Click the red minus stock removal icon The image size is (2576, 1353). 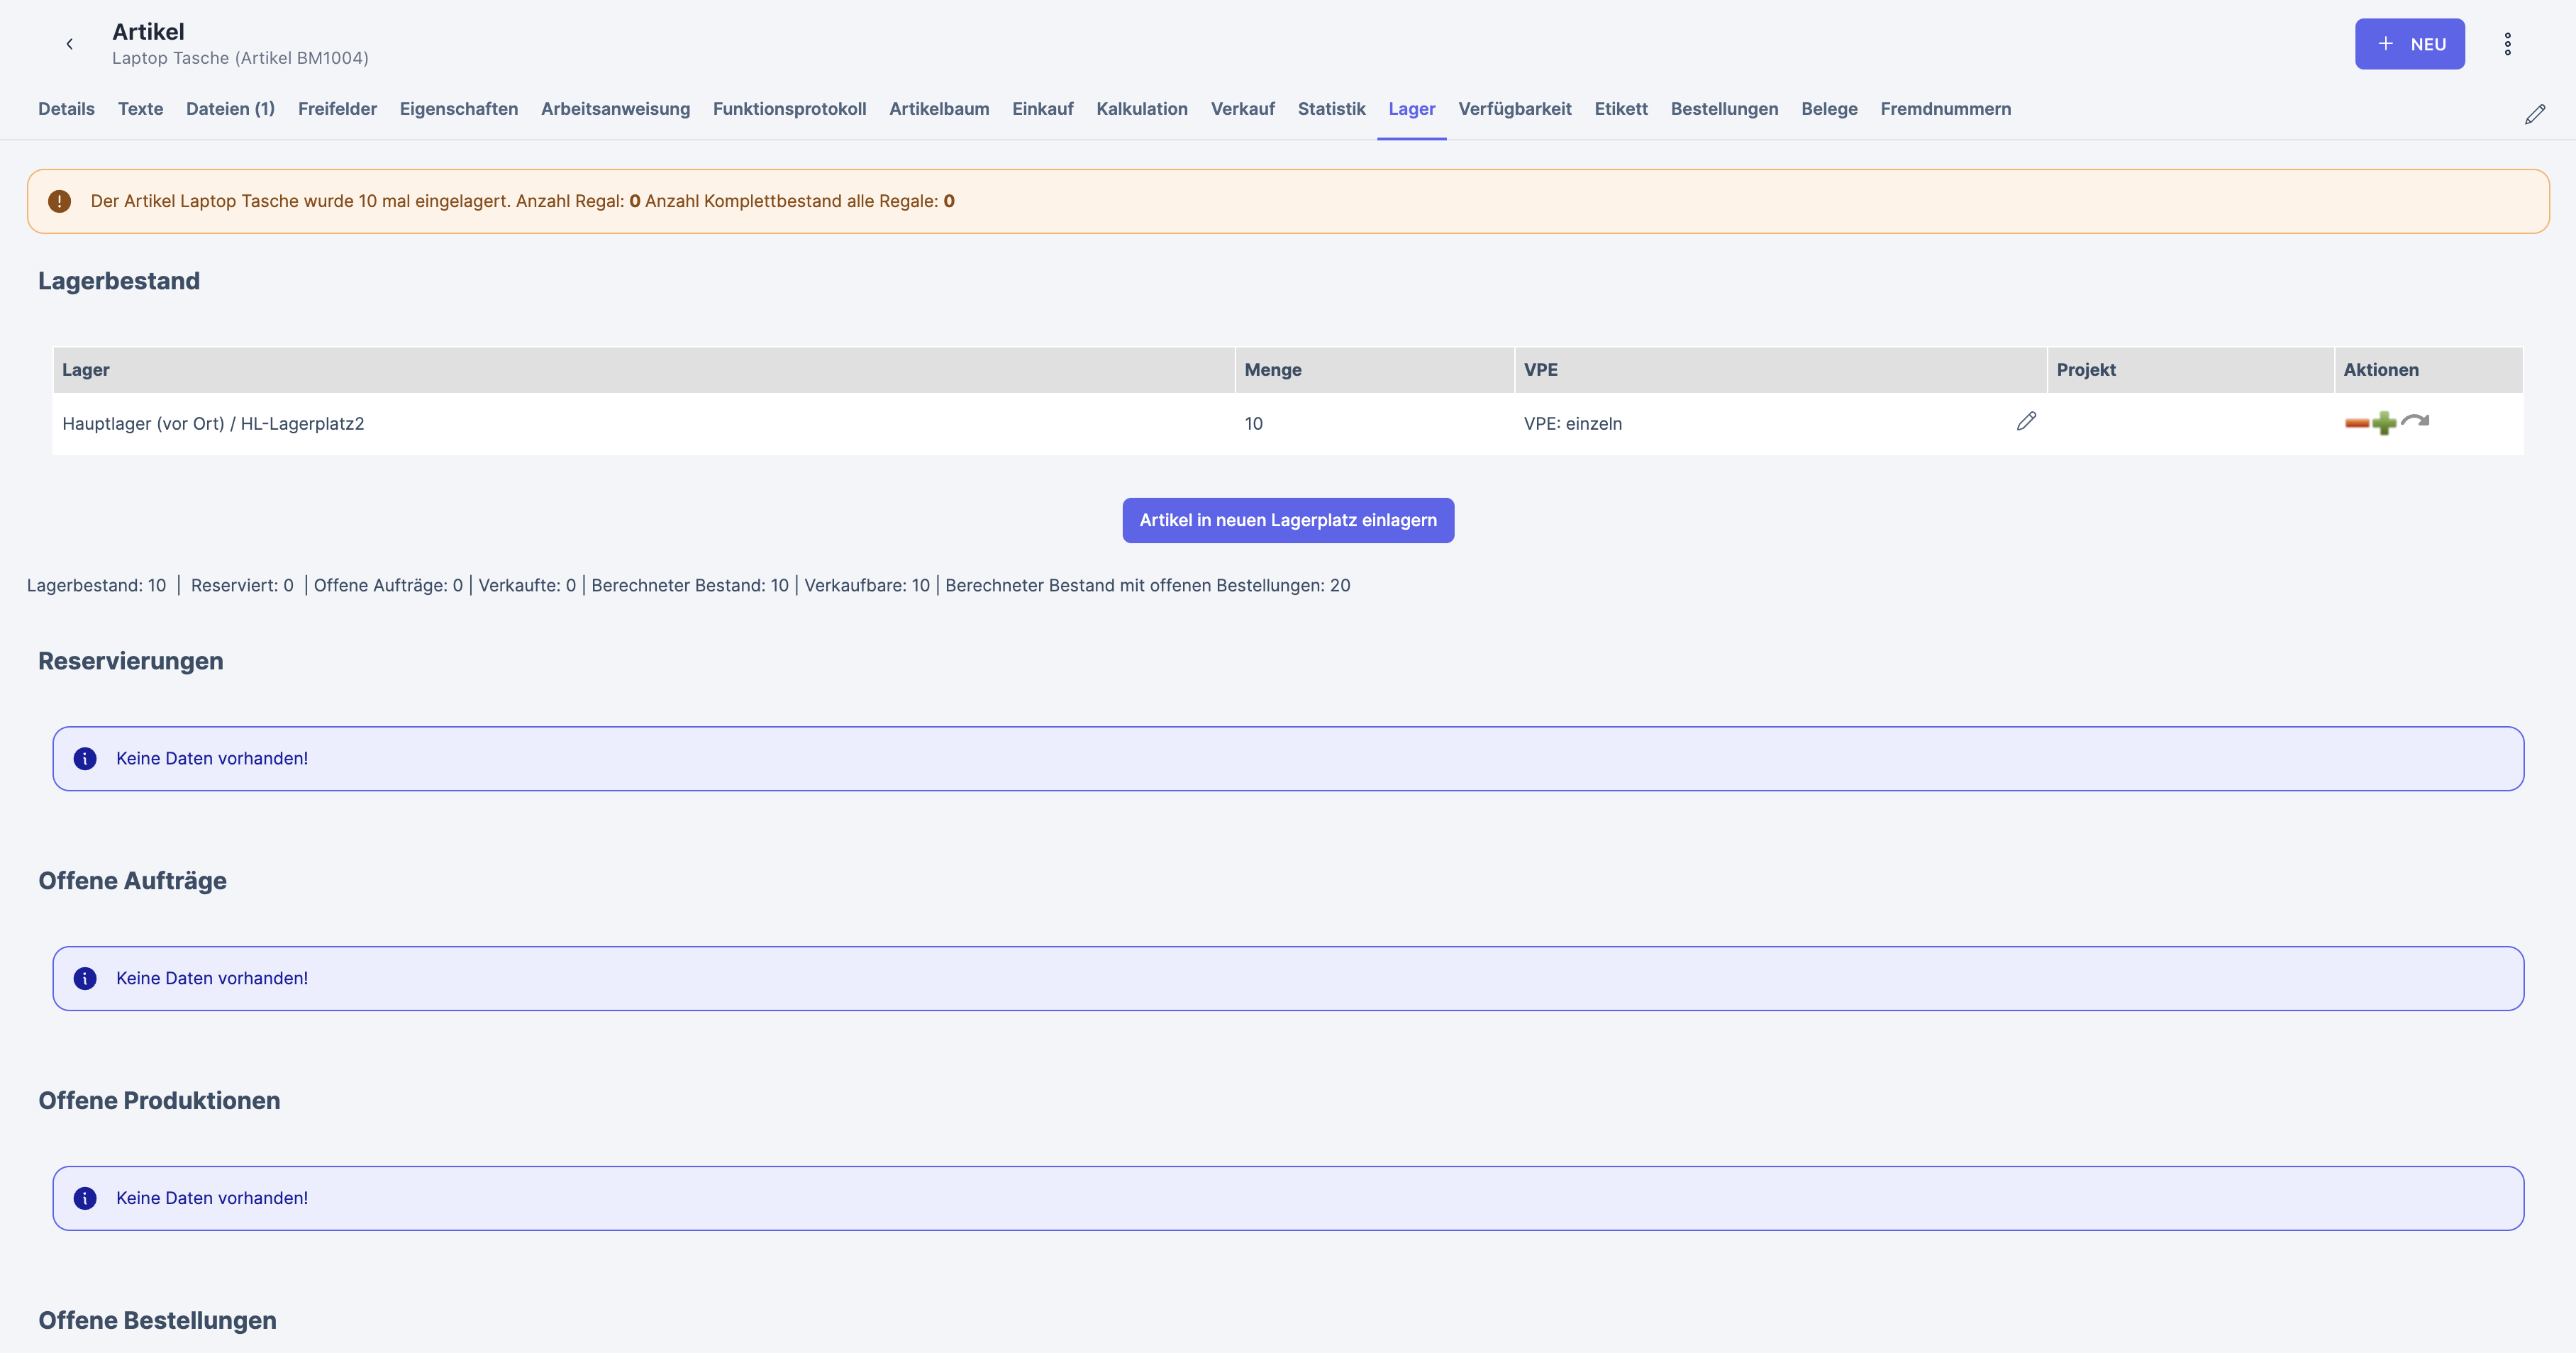point(2356,424)
